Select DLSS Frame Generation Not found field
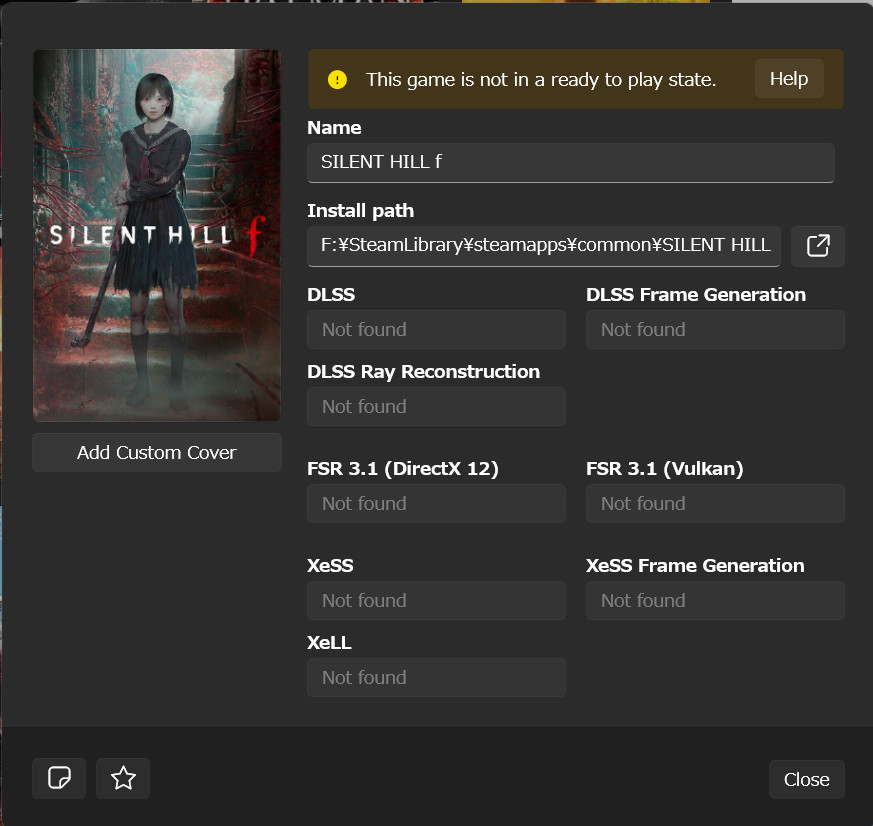873x826 pixels. tap(715, 330)
